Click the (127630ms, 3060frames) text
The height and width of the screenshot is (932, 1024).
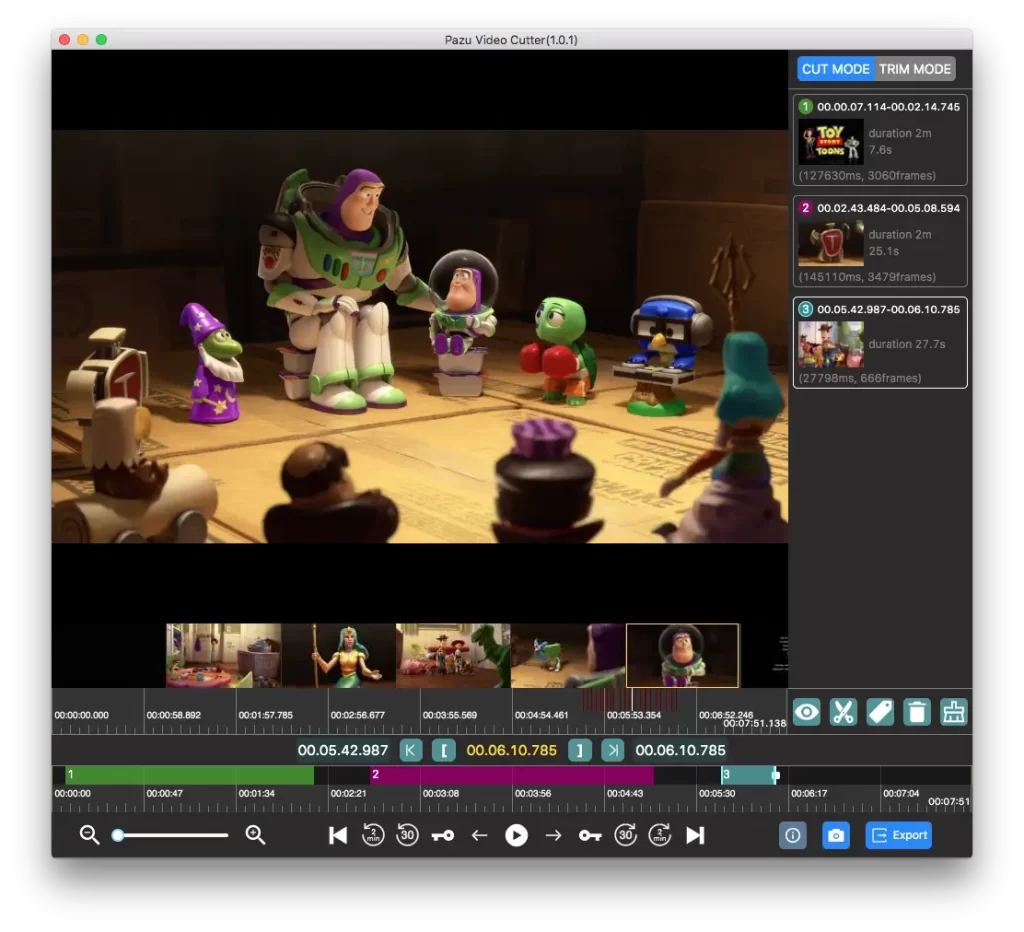pos(867,176)
